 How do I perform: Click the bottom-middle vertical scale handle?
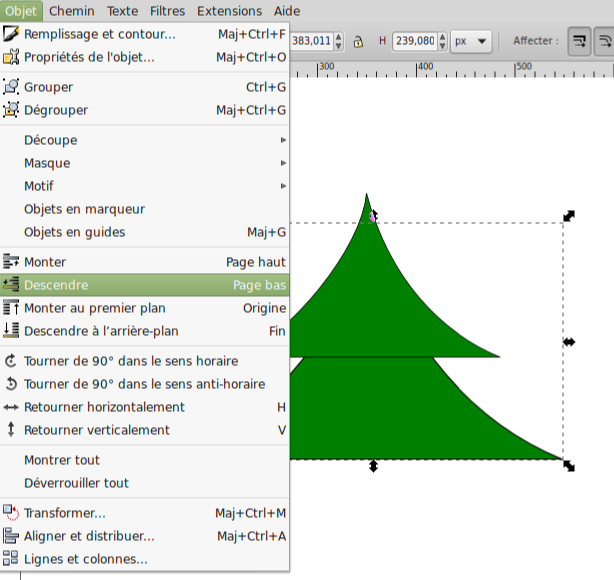point(373,466)
